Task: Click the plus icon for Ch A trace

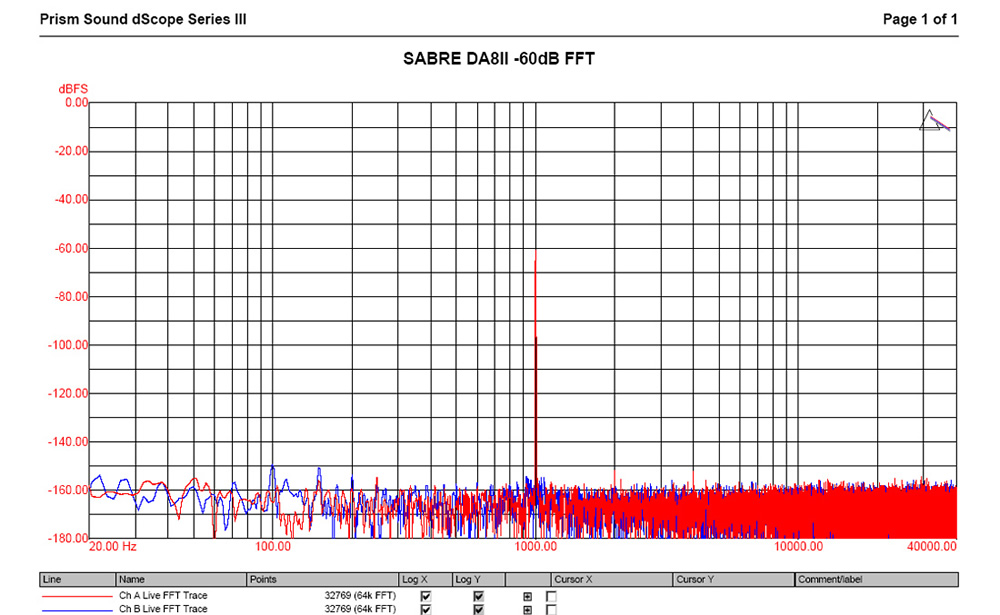Action: (527, 596)
